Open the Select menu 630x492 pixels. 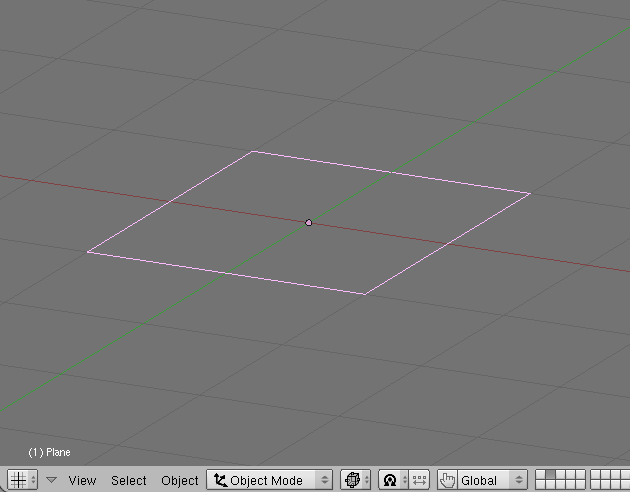129,480
